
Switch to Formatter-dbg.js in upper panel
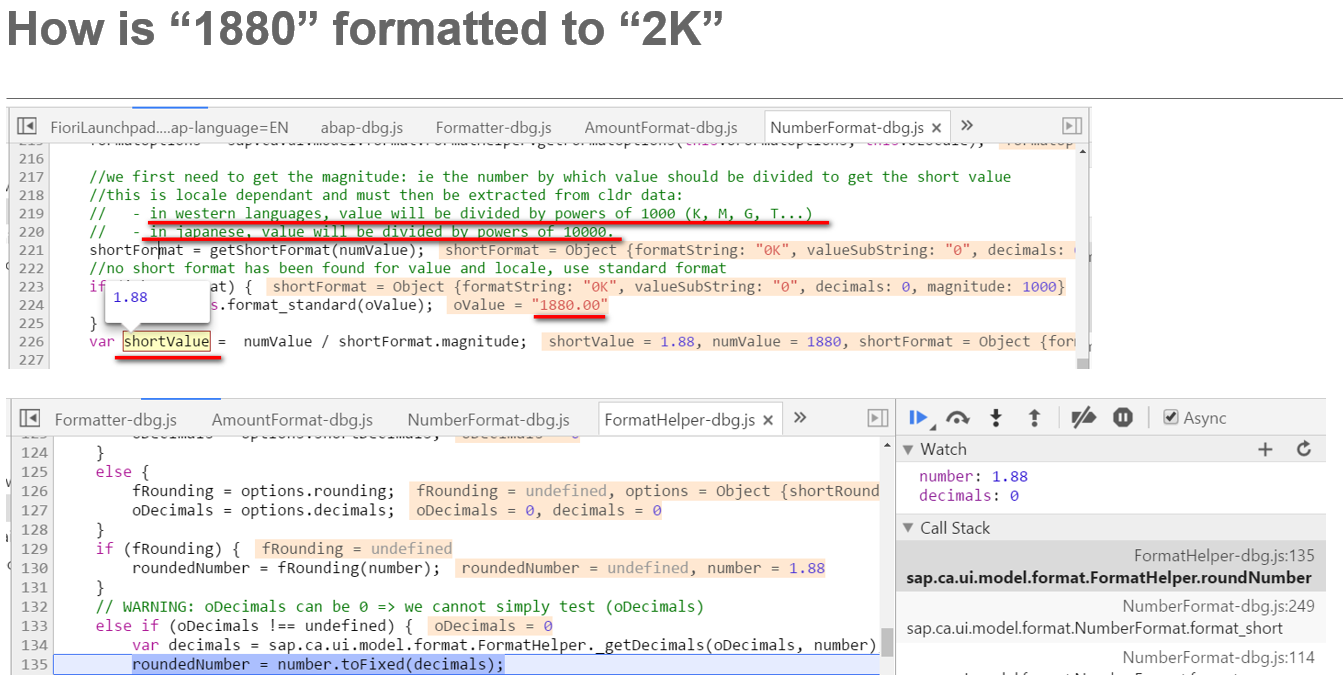point(494,127)
